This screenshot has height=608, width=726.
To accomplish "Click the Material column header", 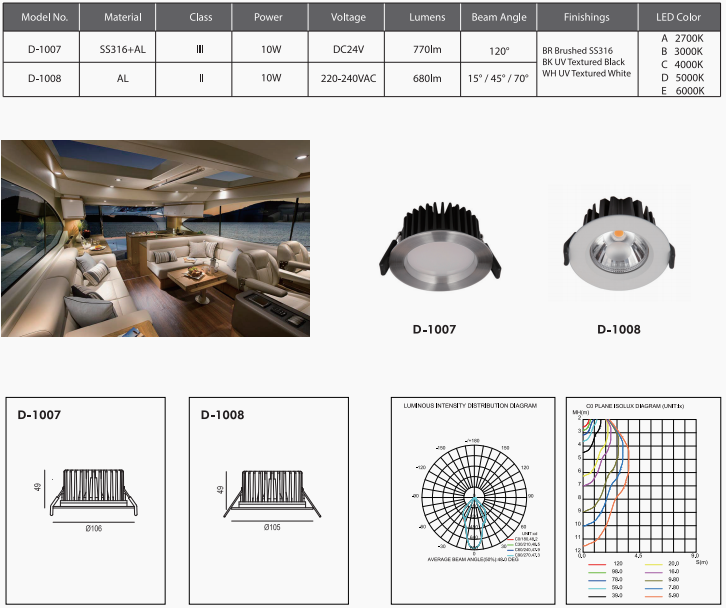I will pos(121,17).
